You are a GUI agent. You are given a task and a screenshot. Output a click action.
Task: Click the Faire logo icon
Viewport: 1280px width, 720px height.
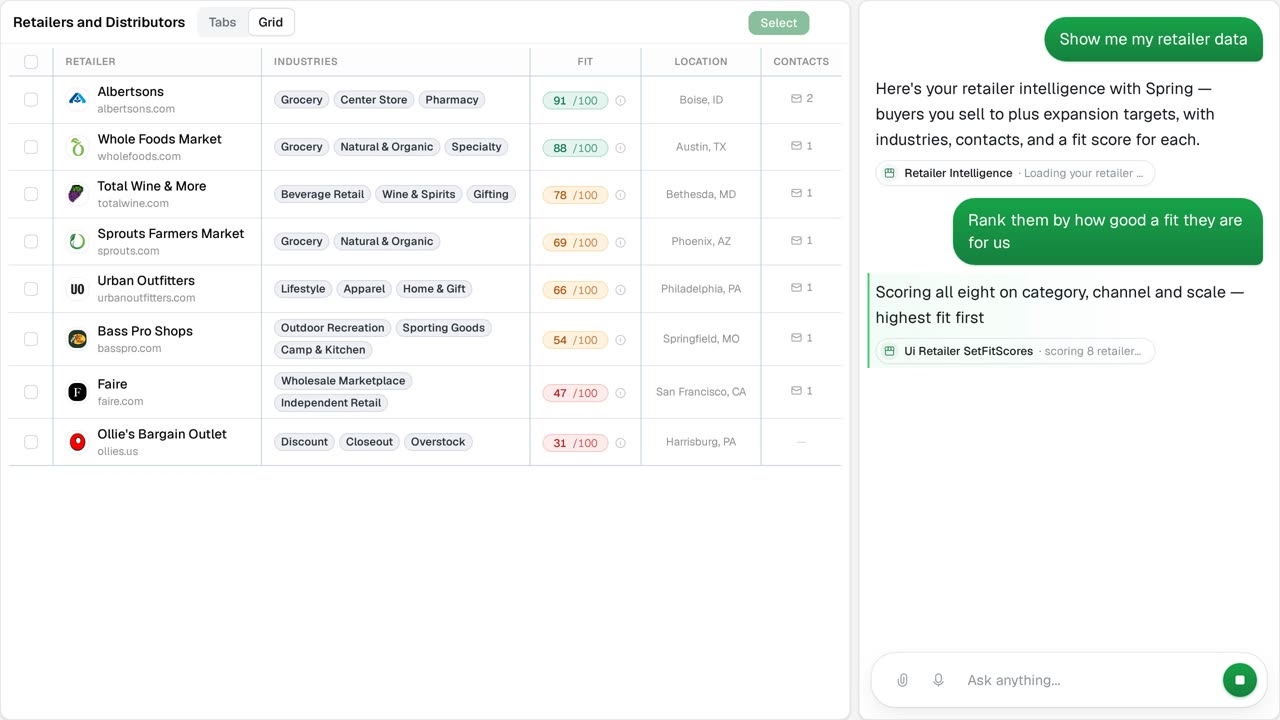[x=77, y=392]
